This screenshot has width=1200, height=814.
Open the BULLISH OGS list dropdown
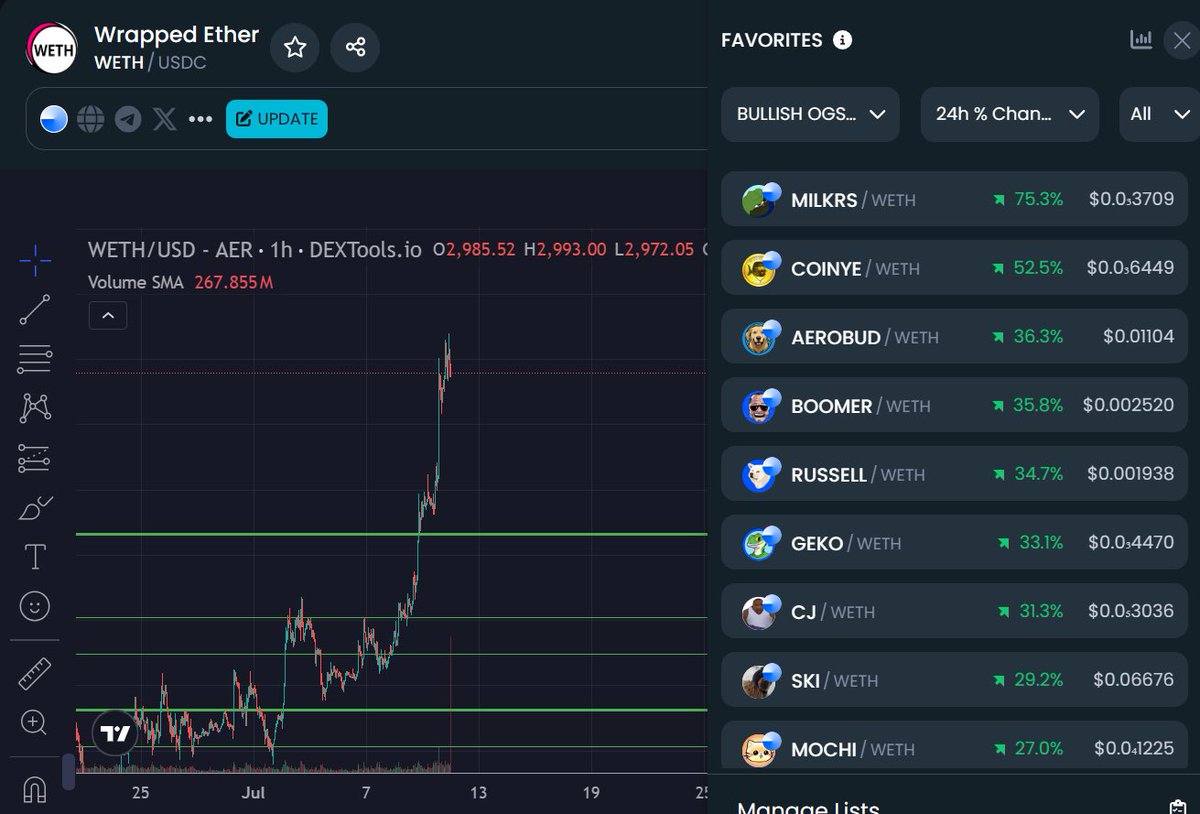coord(810,114)
